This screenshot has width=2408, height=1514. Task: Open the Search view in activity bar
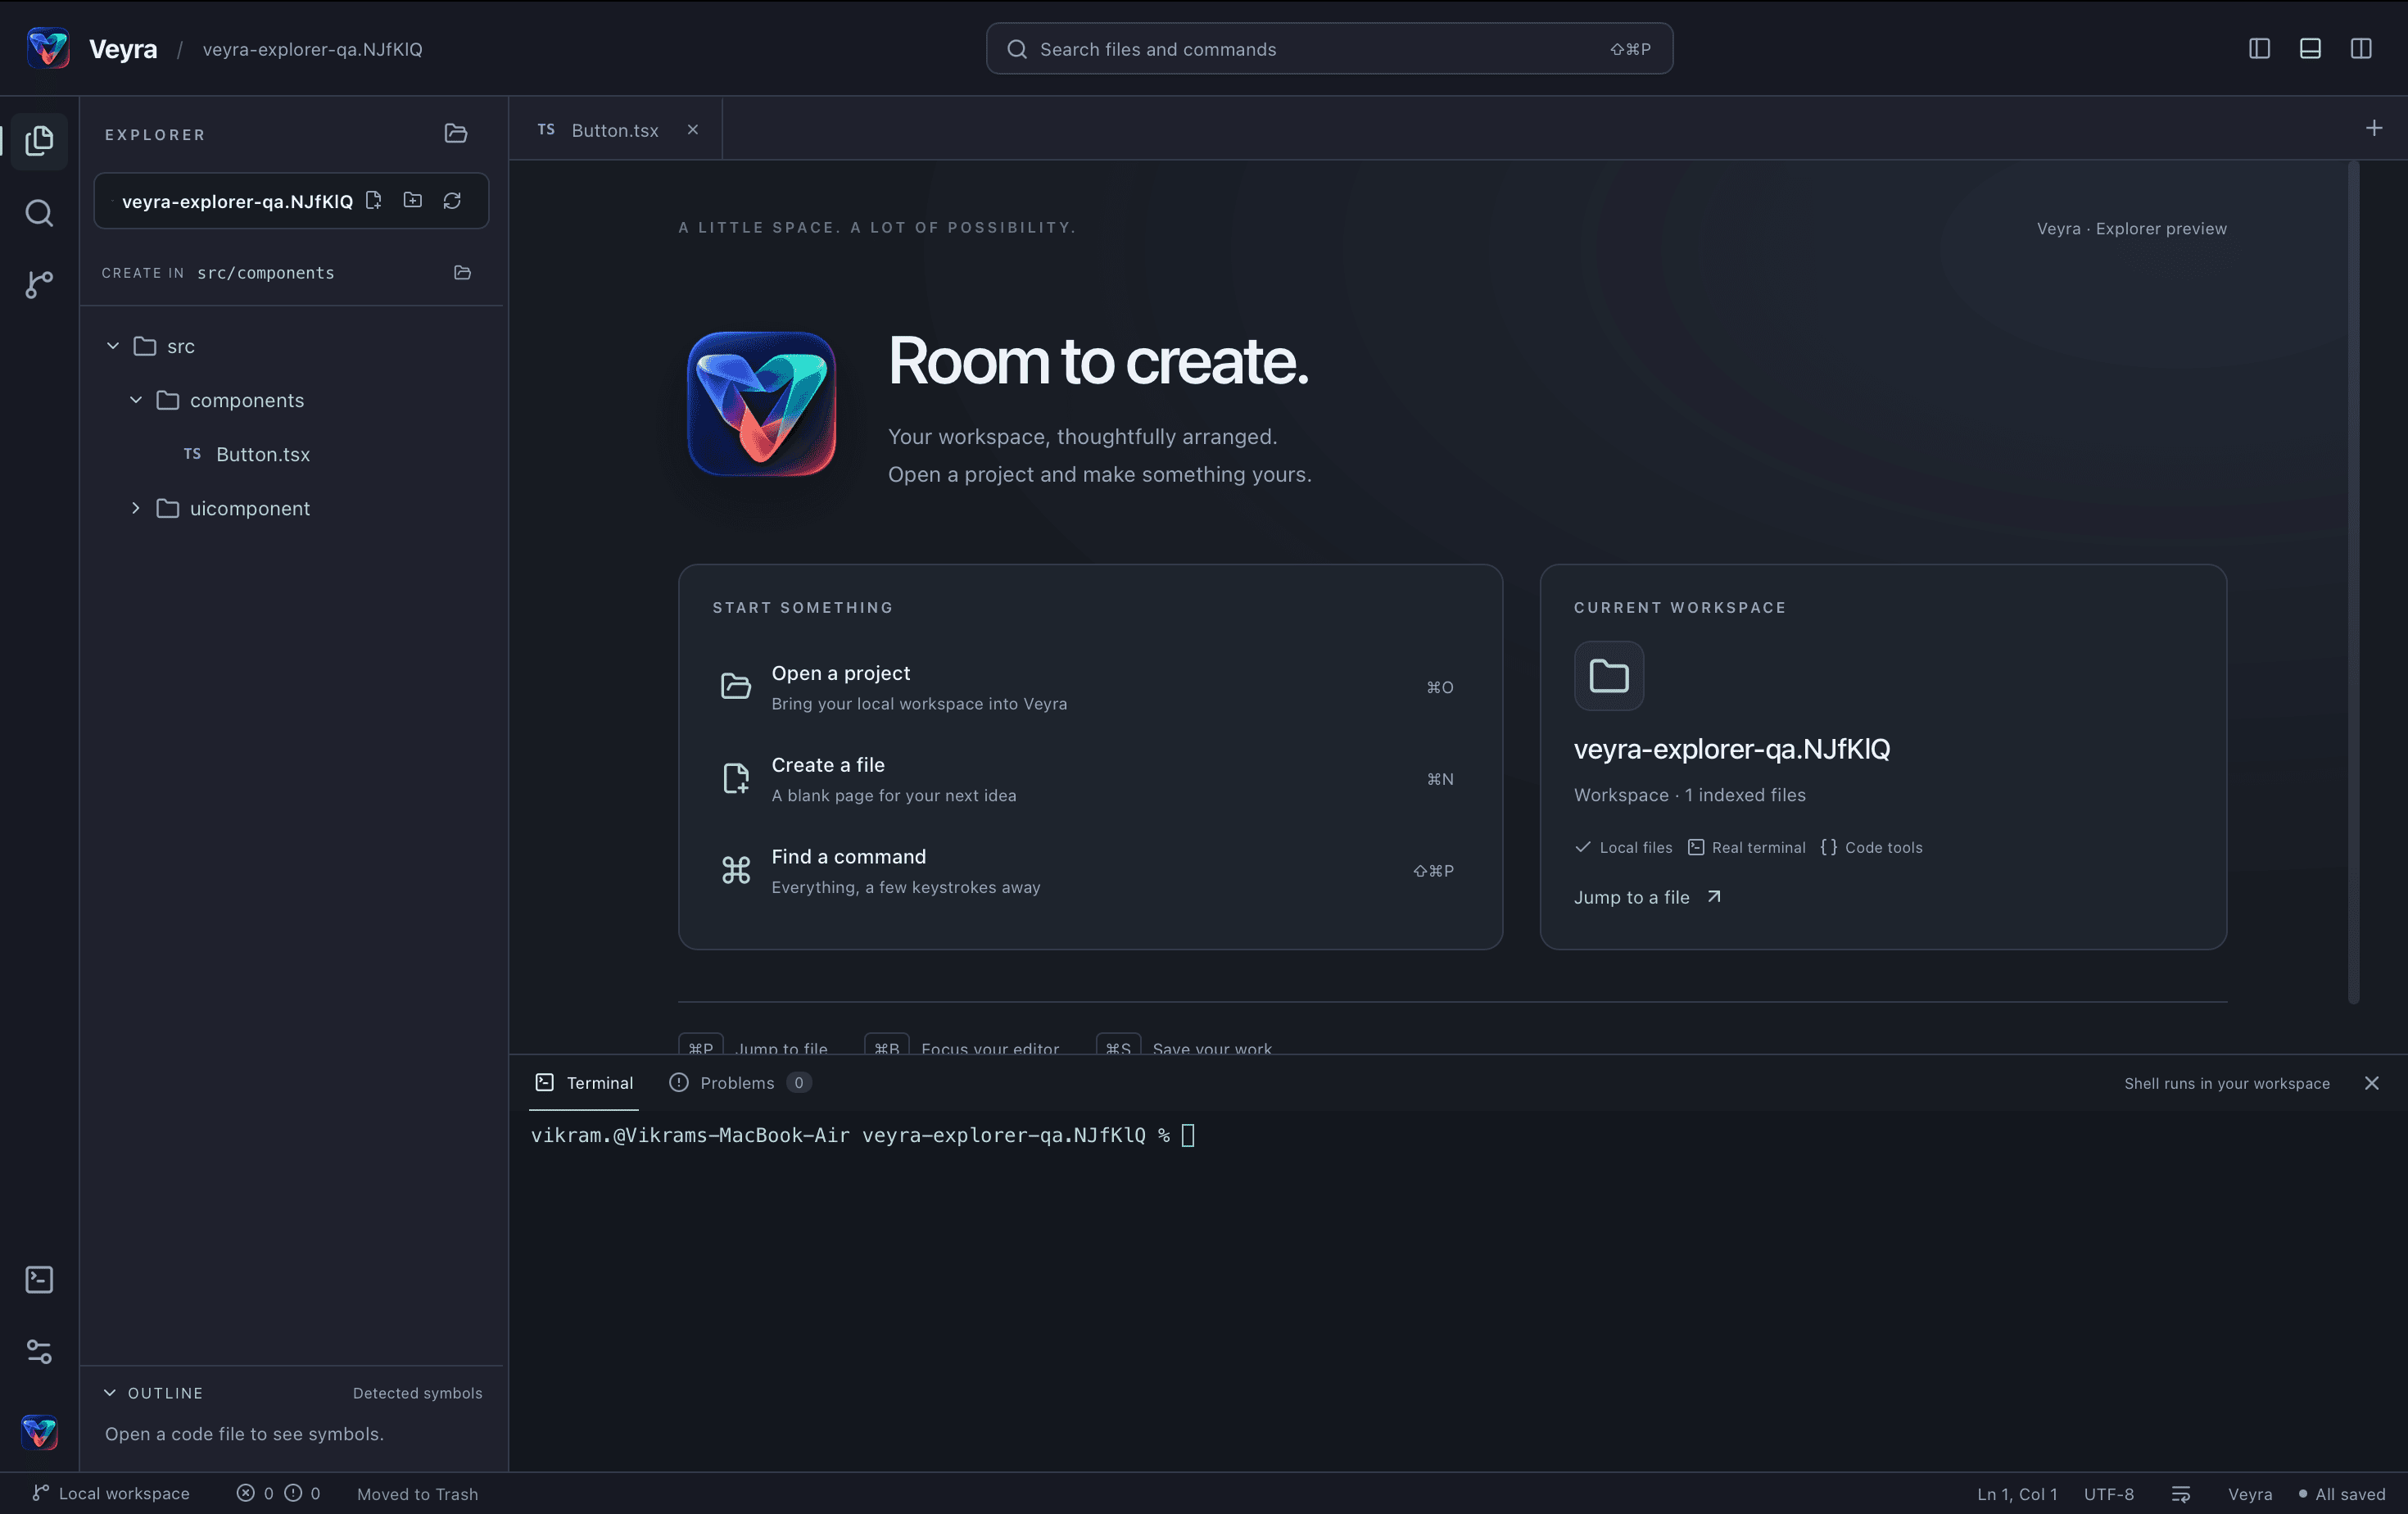[39, 213]
